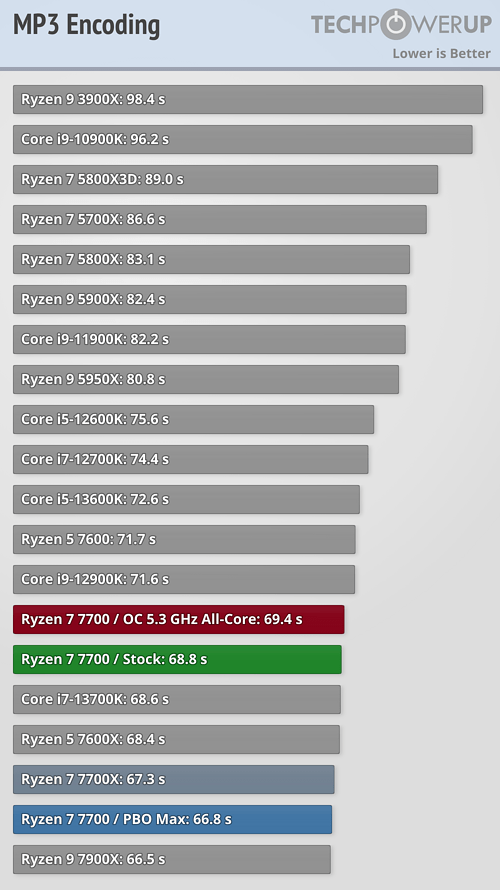Click the red Ryzen 7 7700 OC 5.3 GHz bar

pos(179,619)
